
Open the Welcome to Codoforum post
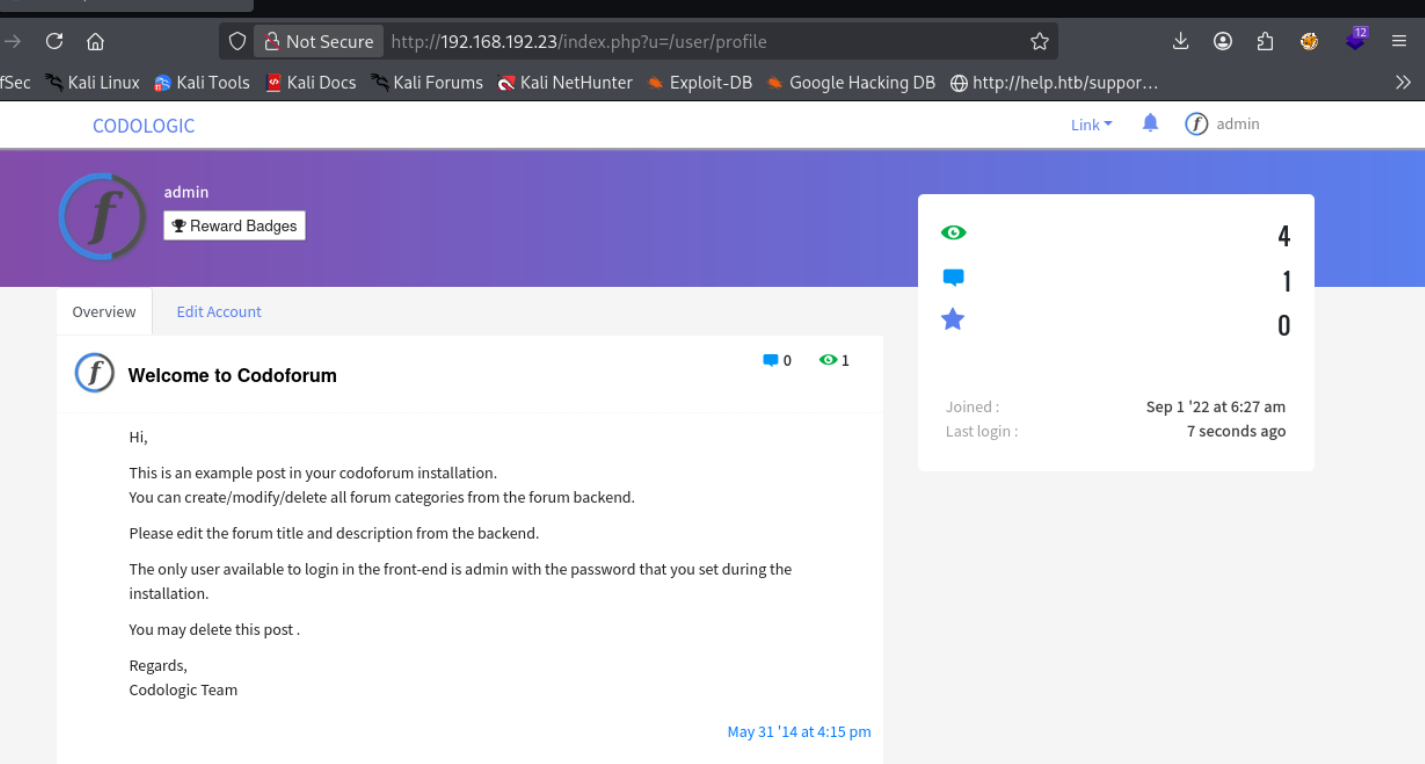coord(232,376)
